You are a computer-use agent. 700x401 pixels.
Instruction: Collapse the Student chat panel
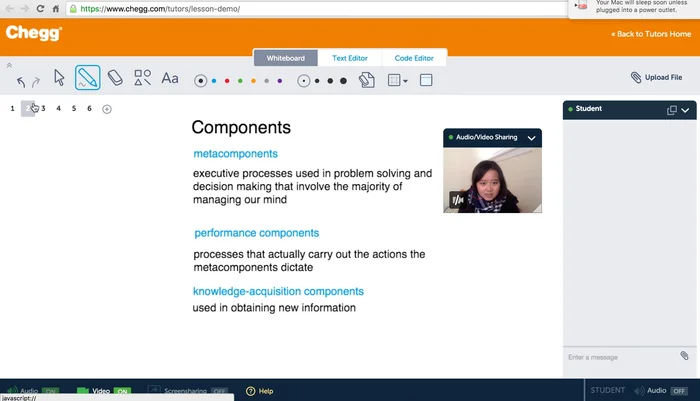(687, 109)
